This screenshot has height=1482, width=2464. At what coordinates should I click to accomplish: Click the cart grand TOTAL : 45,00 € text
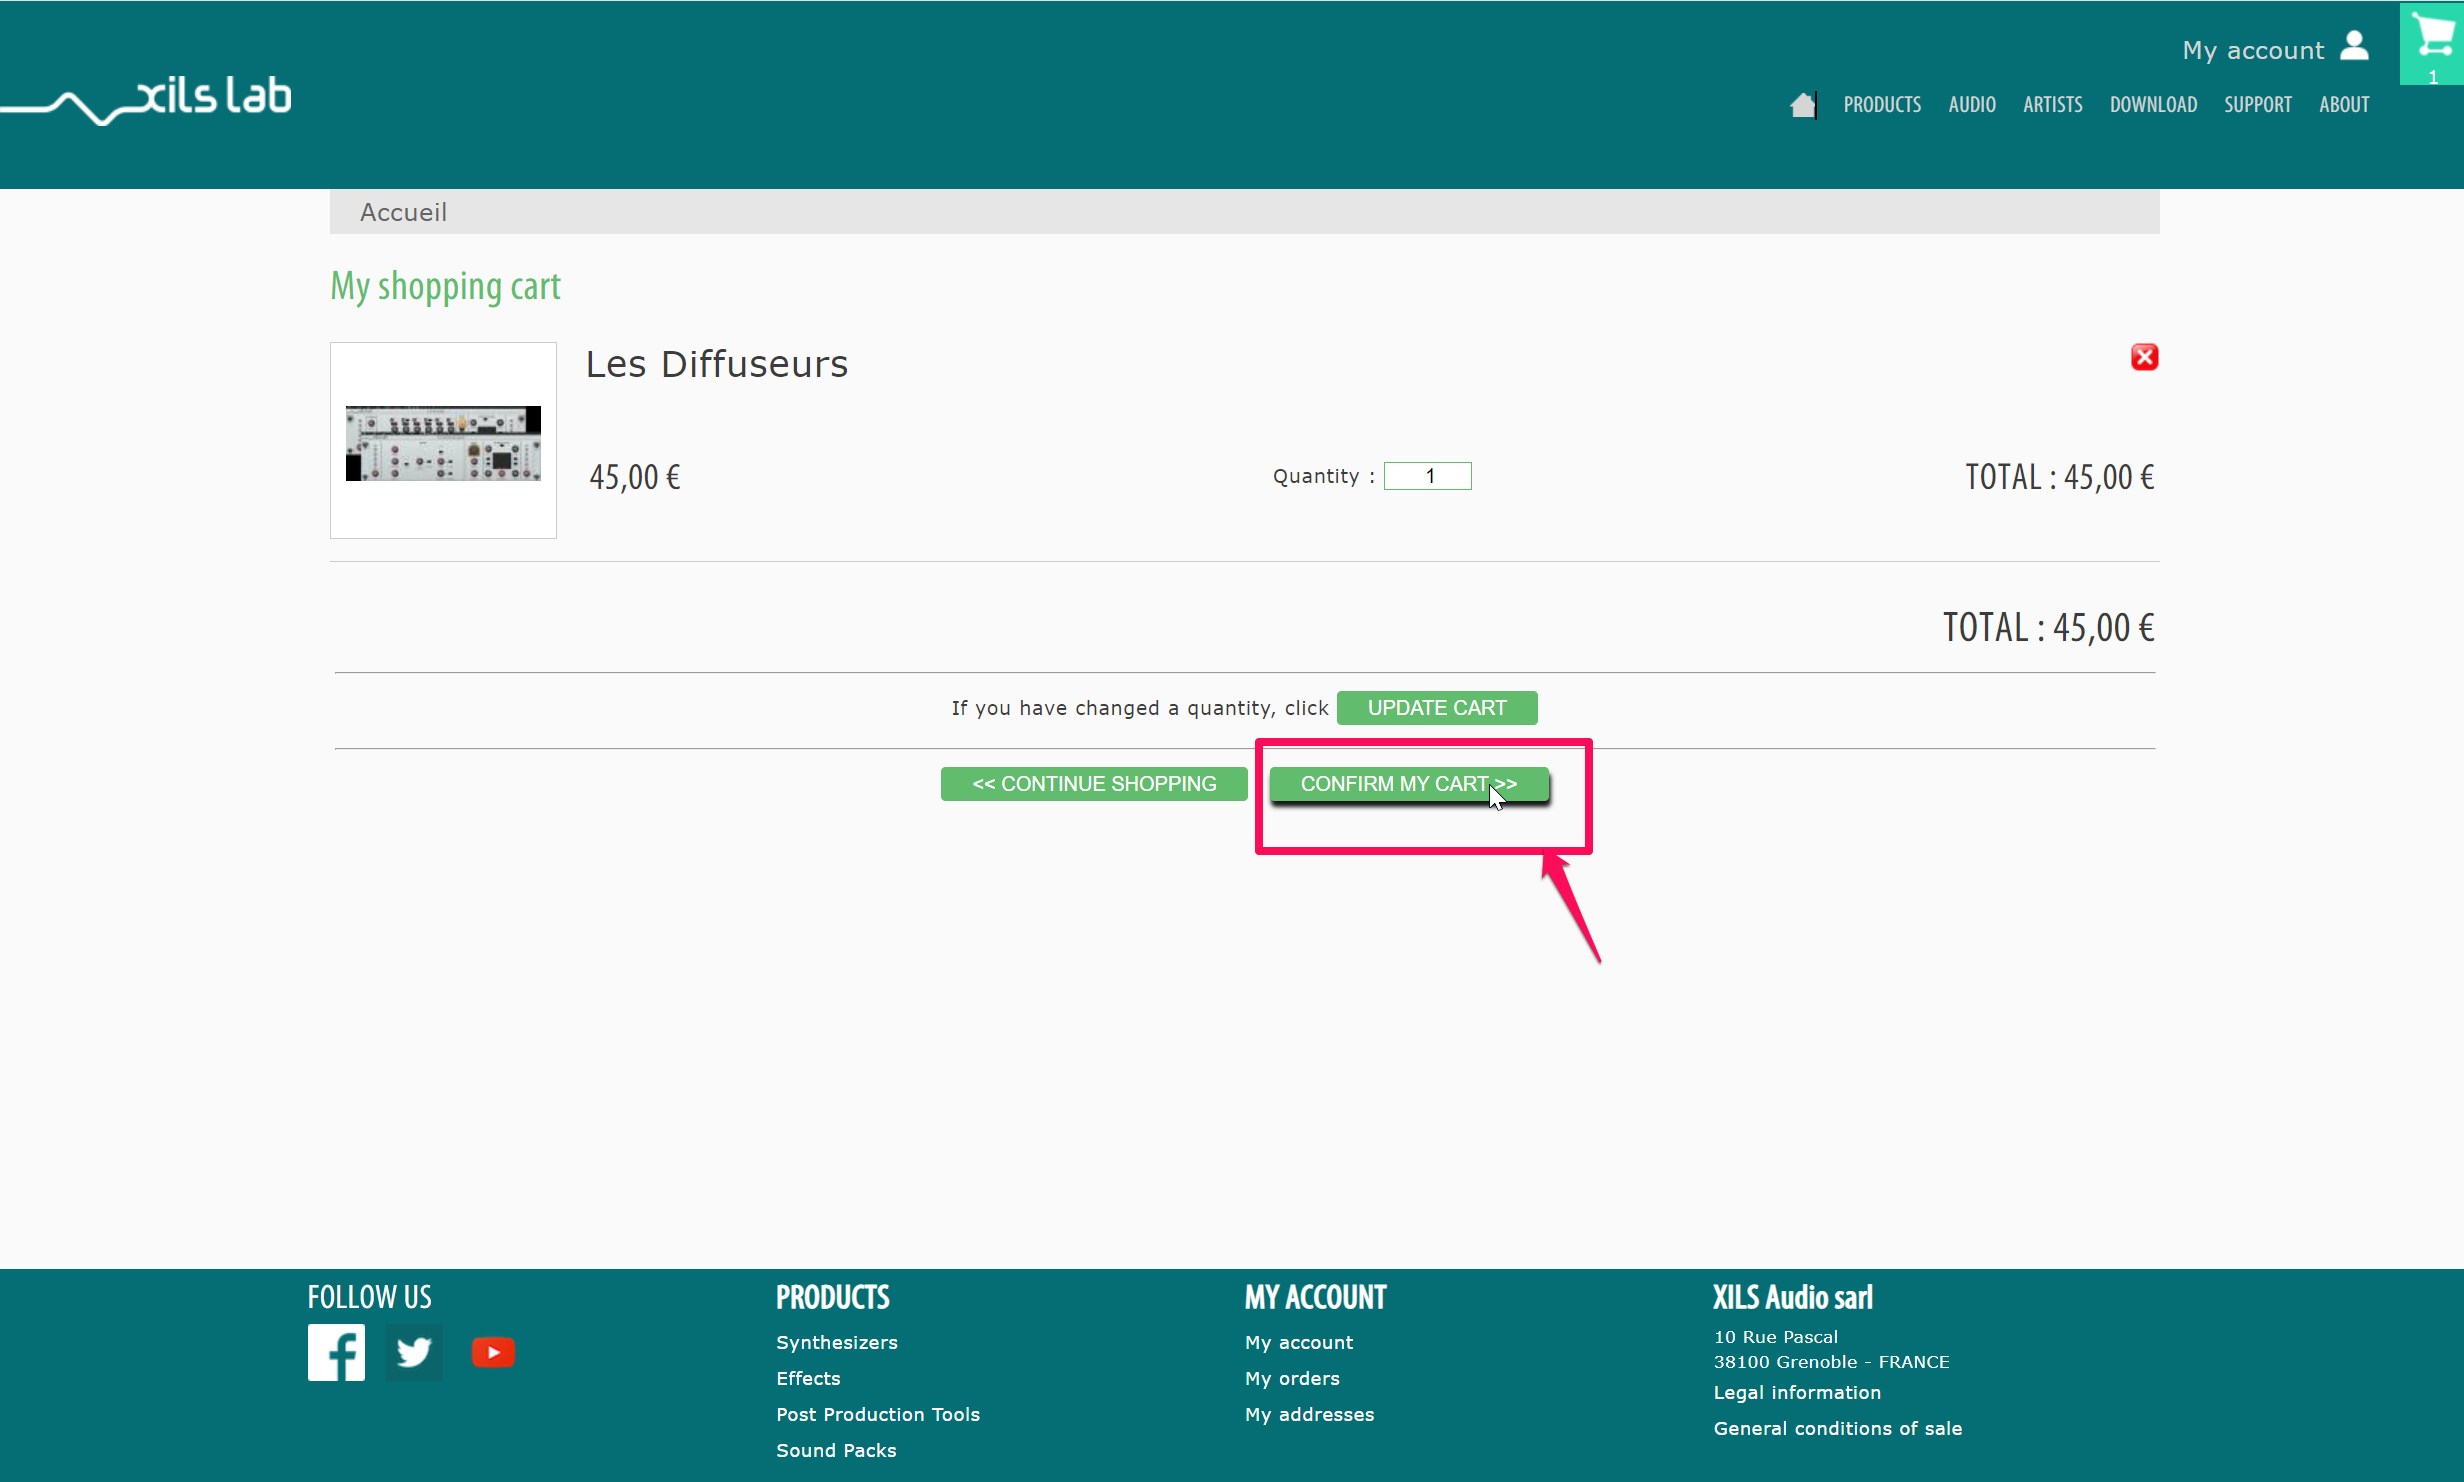(x=2048, y=628)
